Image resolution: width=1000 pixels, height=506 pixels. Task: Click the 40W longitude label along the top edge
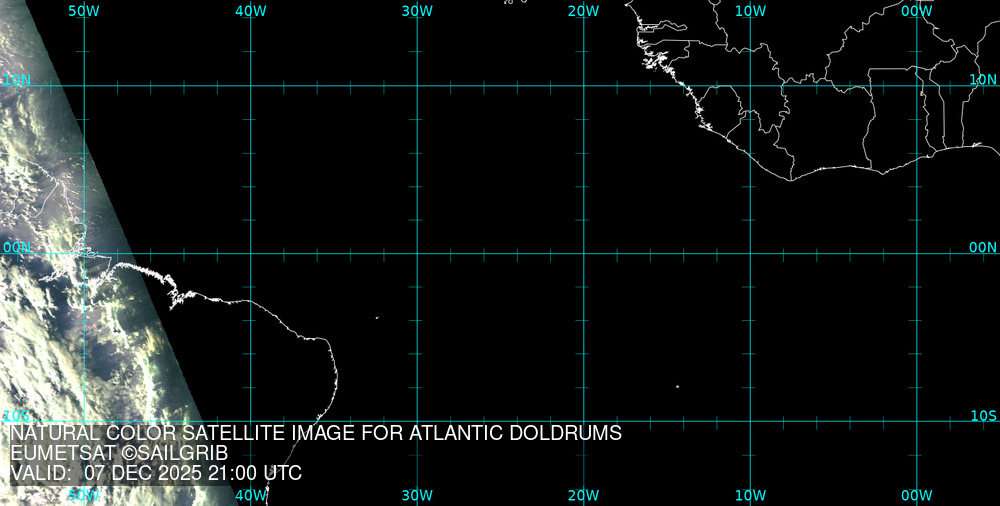pos(250,11)
